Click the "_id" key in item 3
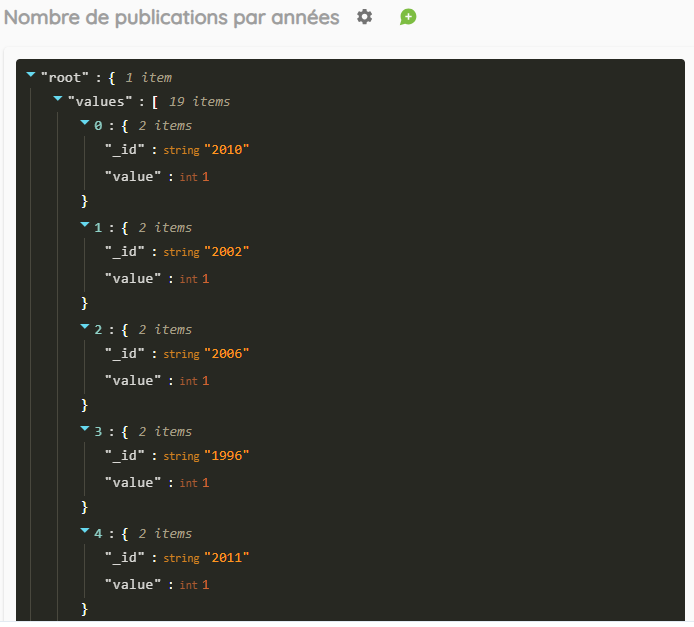 [x=125, y=456]
